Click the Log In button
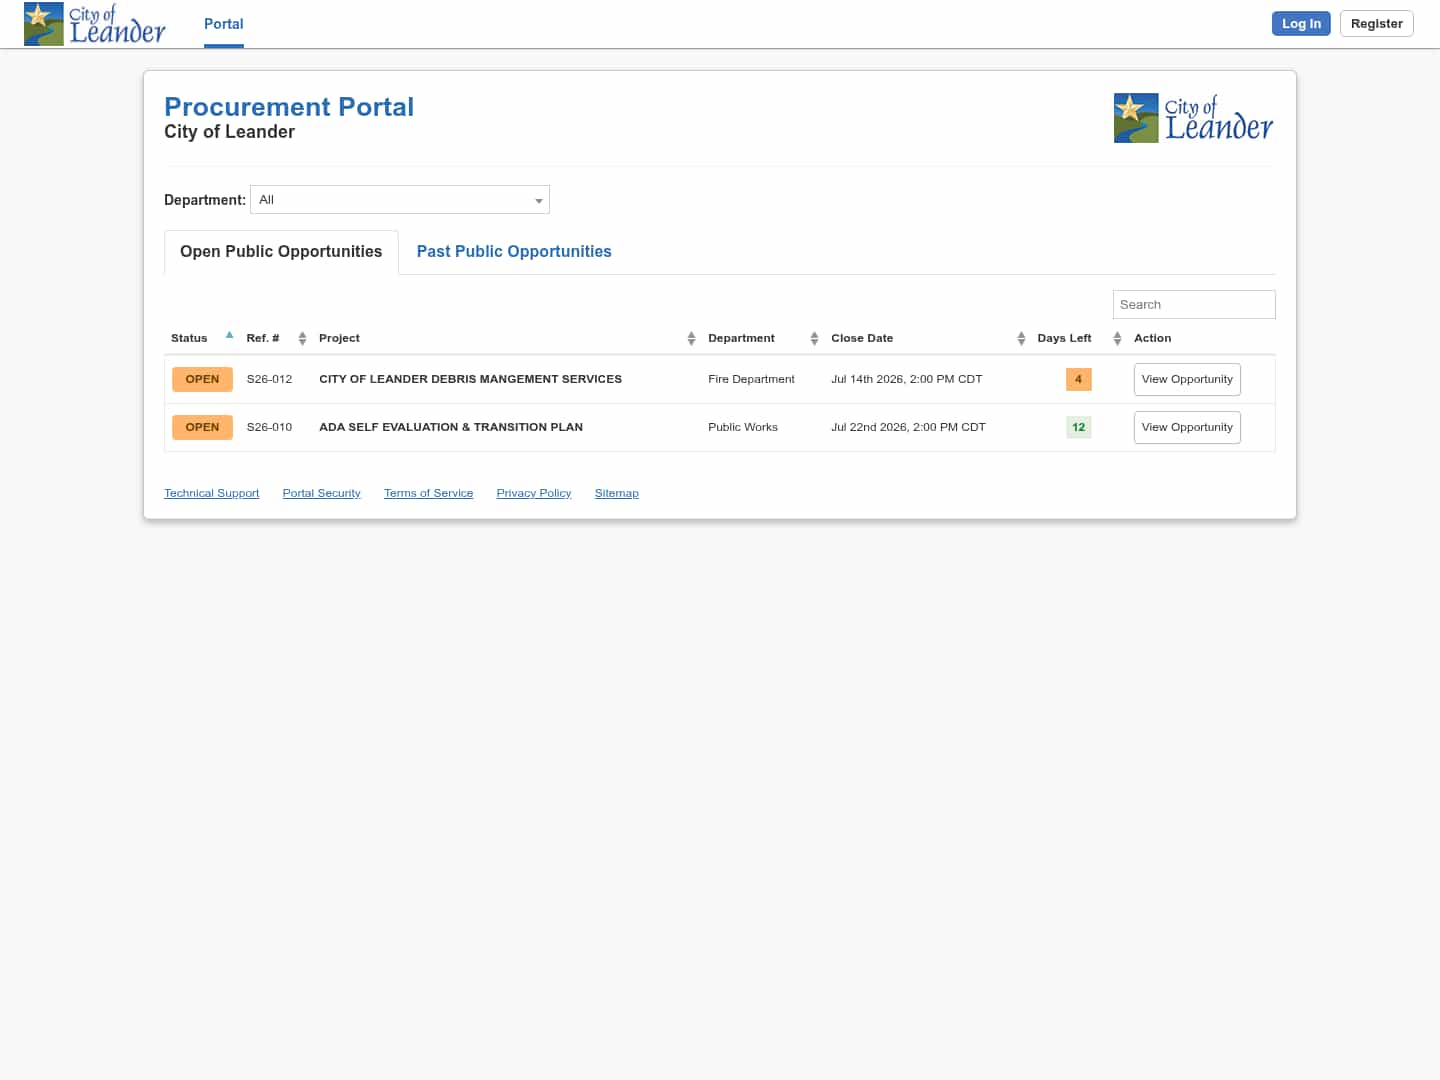The height and width of the screenshot is (1080, 1440). pyautogui.click(x=1301, y=24)
